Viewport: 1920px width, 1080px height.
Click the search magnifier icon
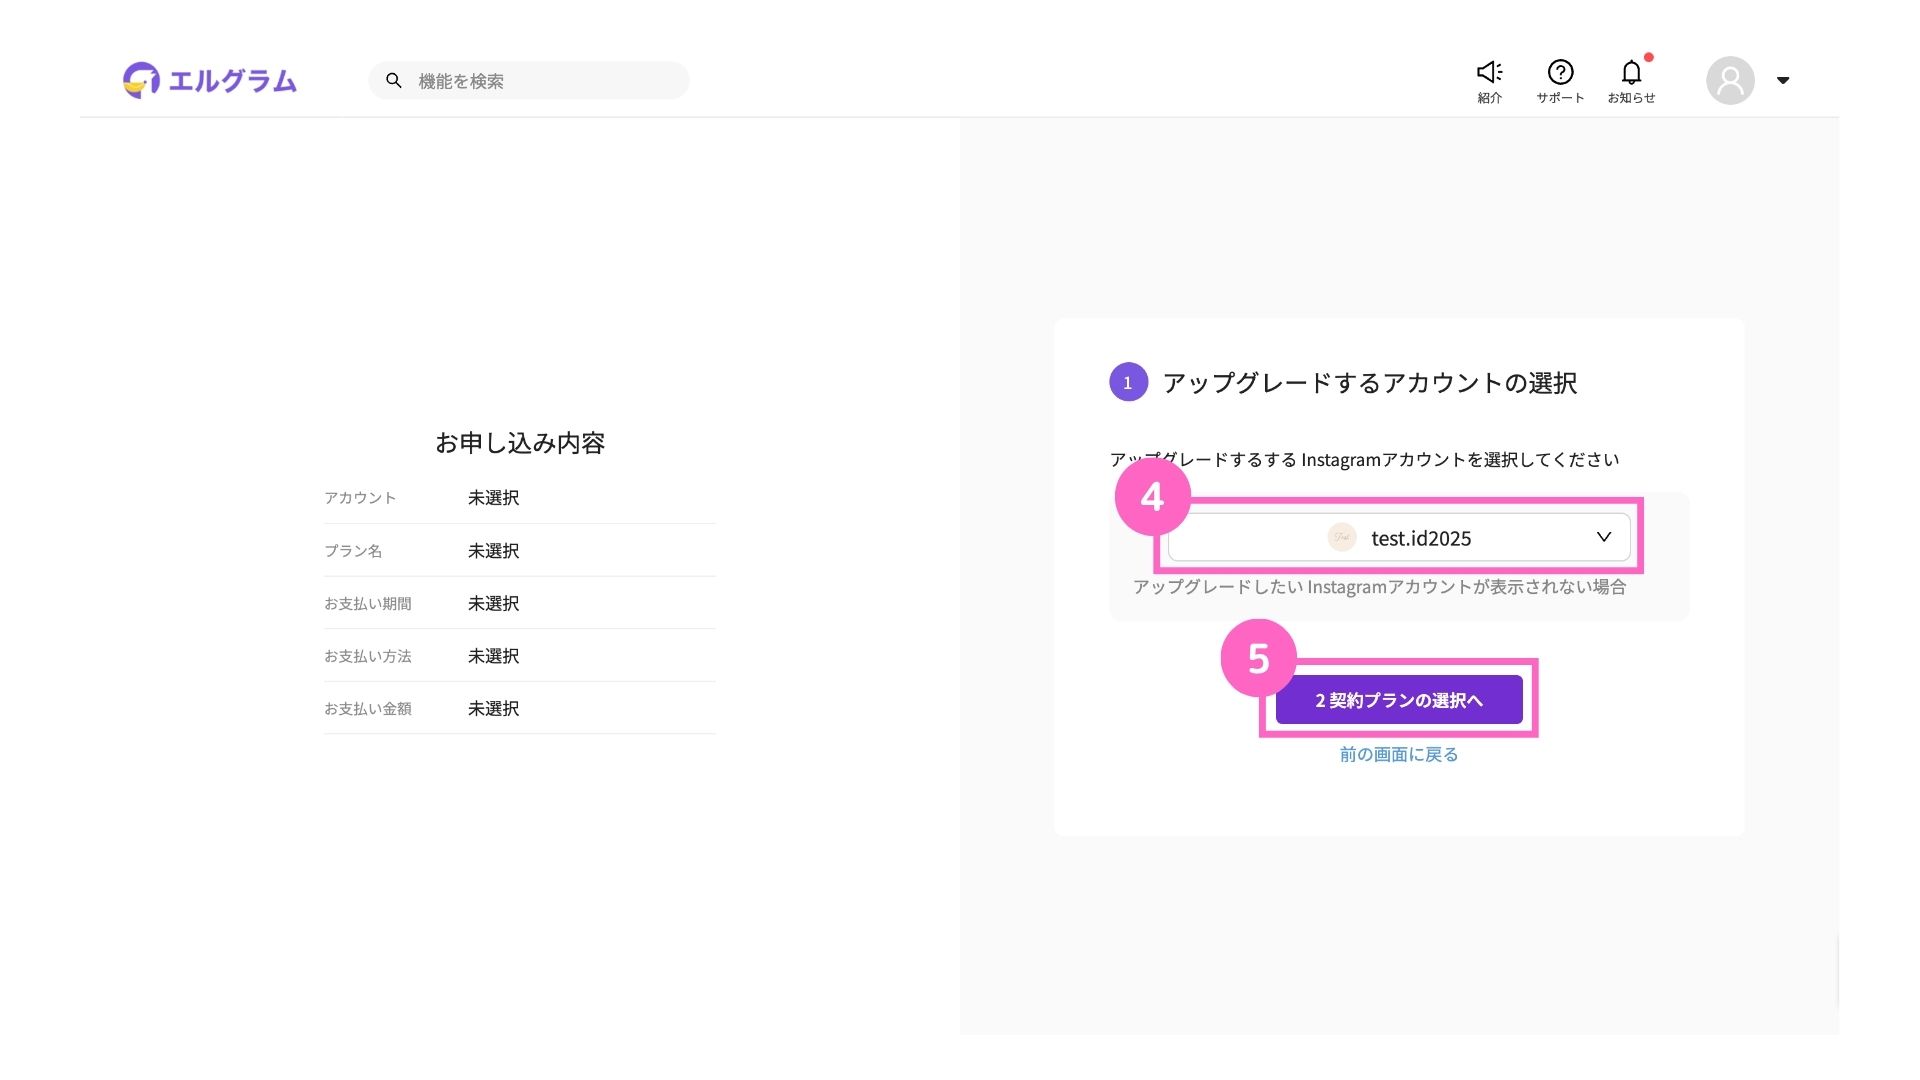pos(394,80)
